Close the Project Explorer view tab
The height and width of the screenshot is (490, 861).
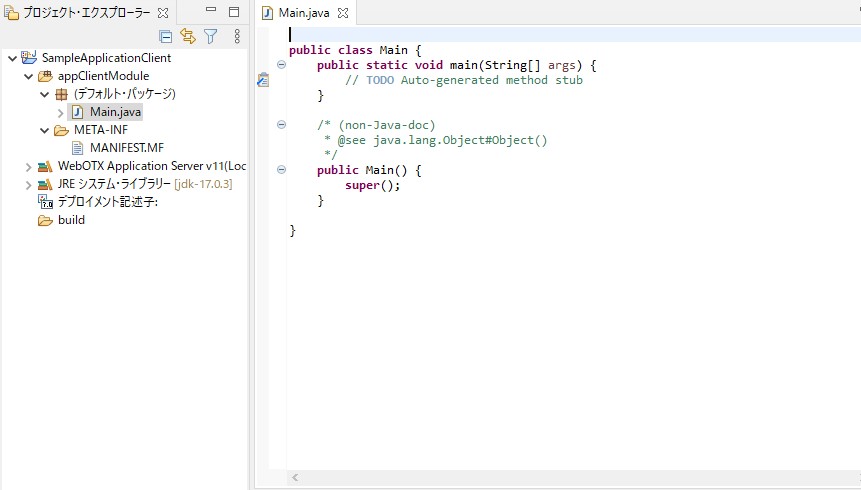[163, 13]
